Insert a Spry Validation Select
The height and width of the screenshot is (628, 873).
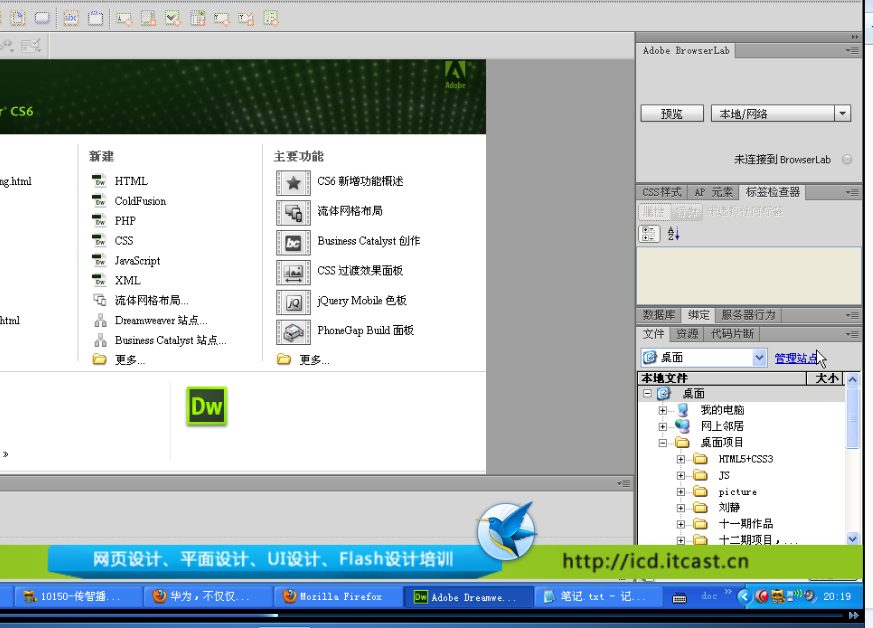pos(197,19)
